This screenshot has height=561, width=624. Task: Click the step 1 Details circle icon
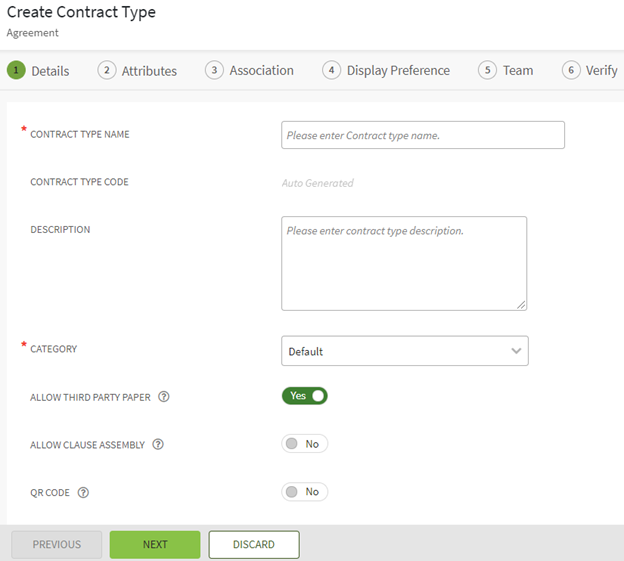(x=15, y=70)
